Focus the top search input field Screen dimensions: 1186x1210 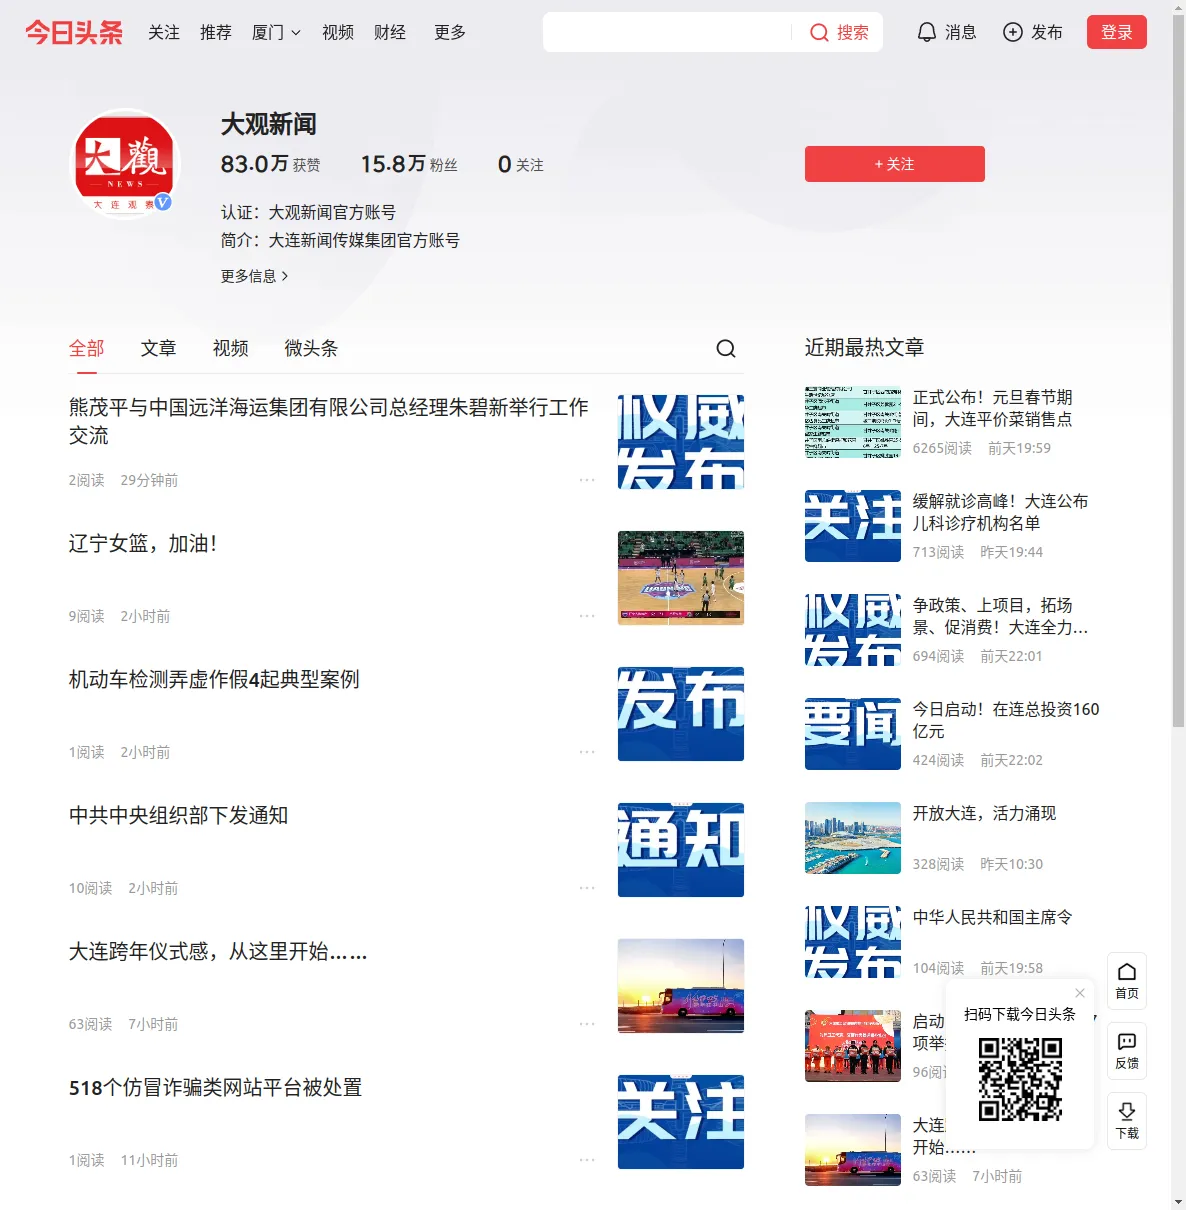(x=668, y=32)
